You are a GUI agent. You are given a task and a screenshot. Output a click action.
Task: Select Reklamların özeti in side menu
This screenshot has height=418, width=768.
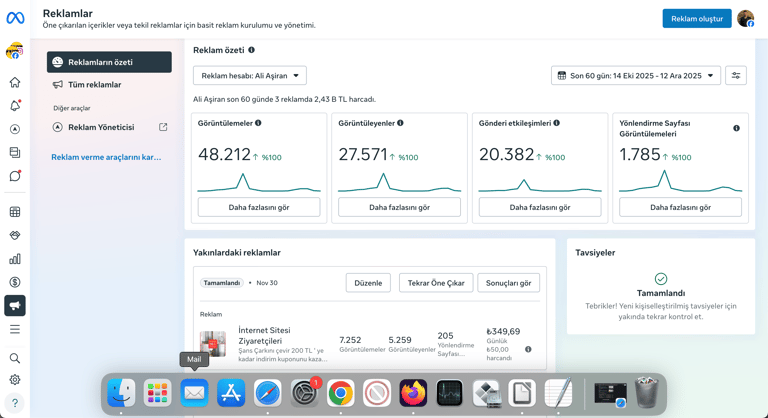(109, 62)
